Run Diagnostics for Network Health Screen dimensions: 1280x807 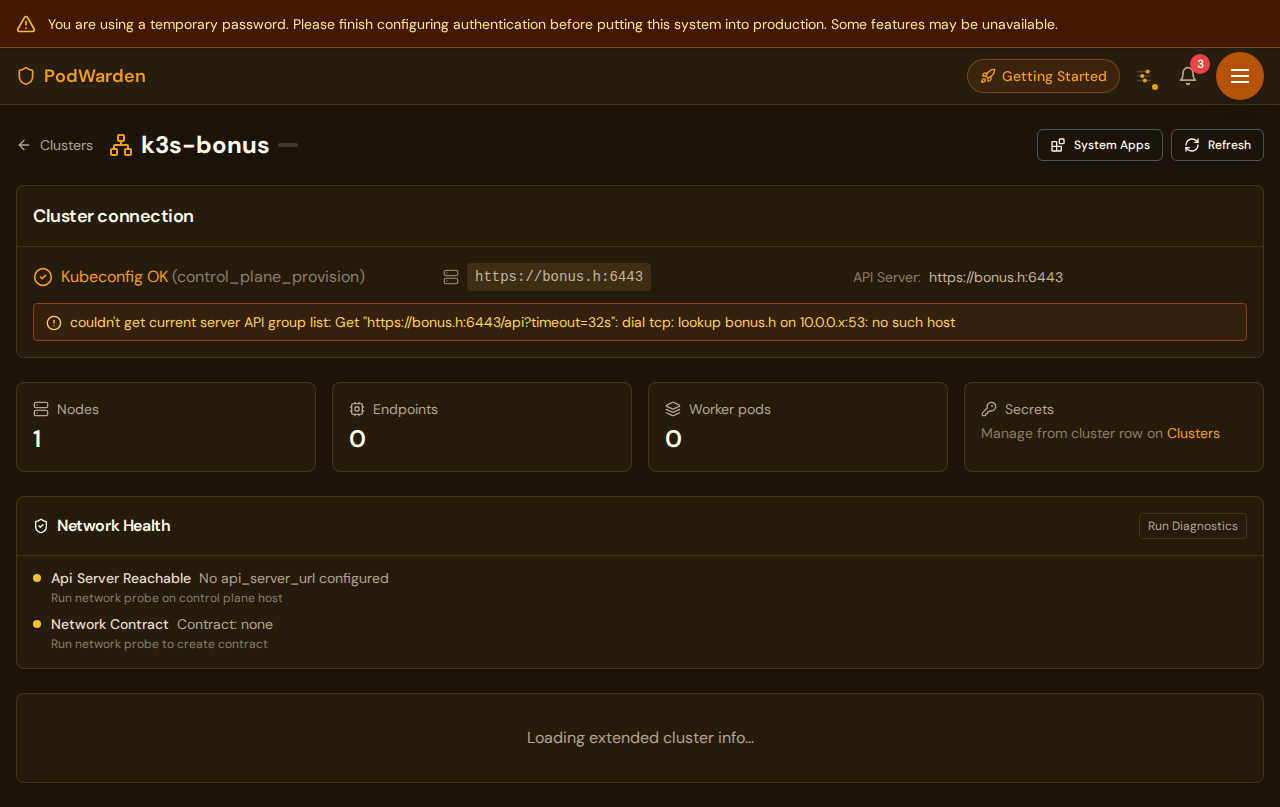pos(1192,525)
